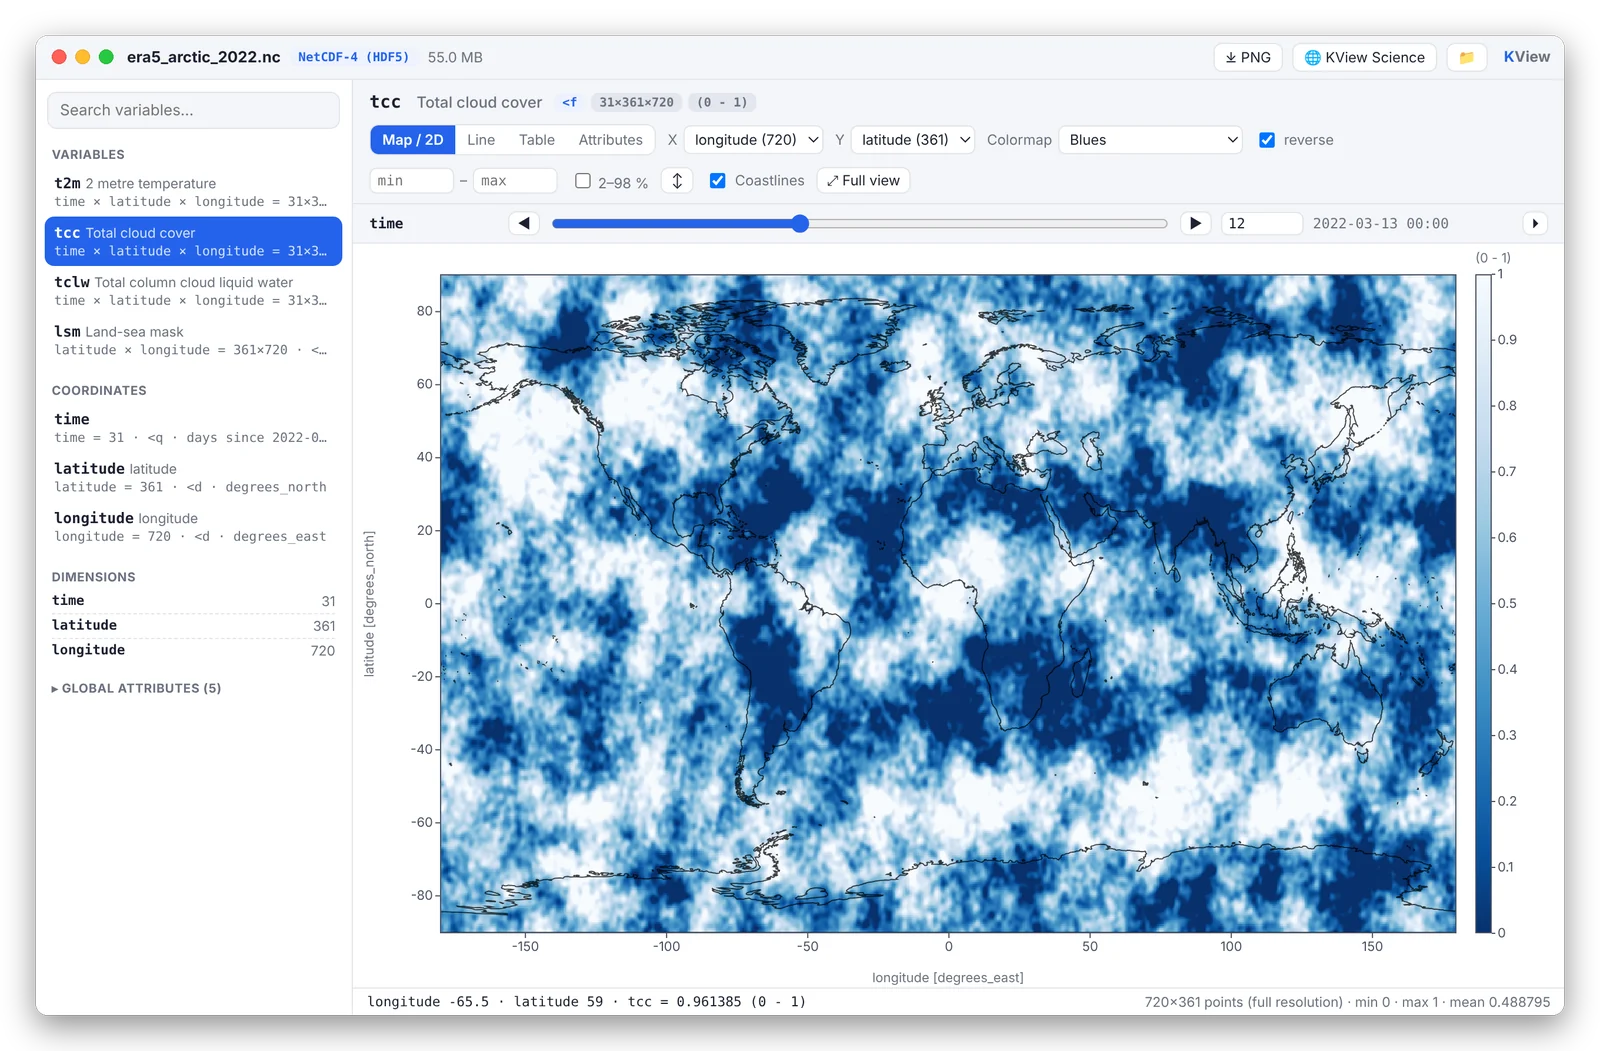Screen dimensions: 1600x1051
Task: Click the flip vertical arrows icon
Action: tap(677, 181)
